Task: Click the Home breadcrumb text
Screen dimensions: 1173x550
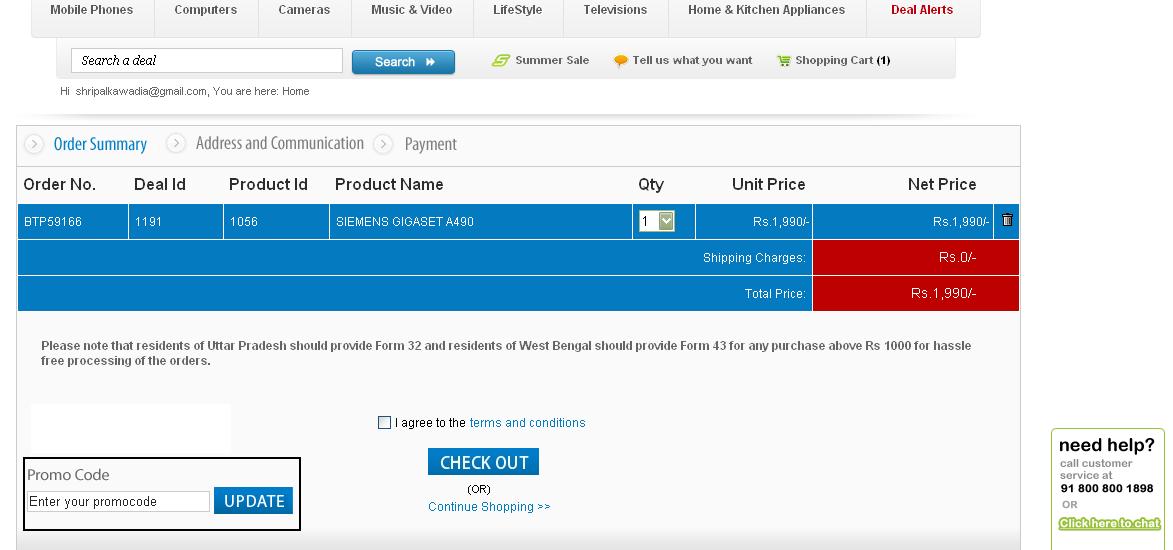Action: pos(295,91)
